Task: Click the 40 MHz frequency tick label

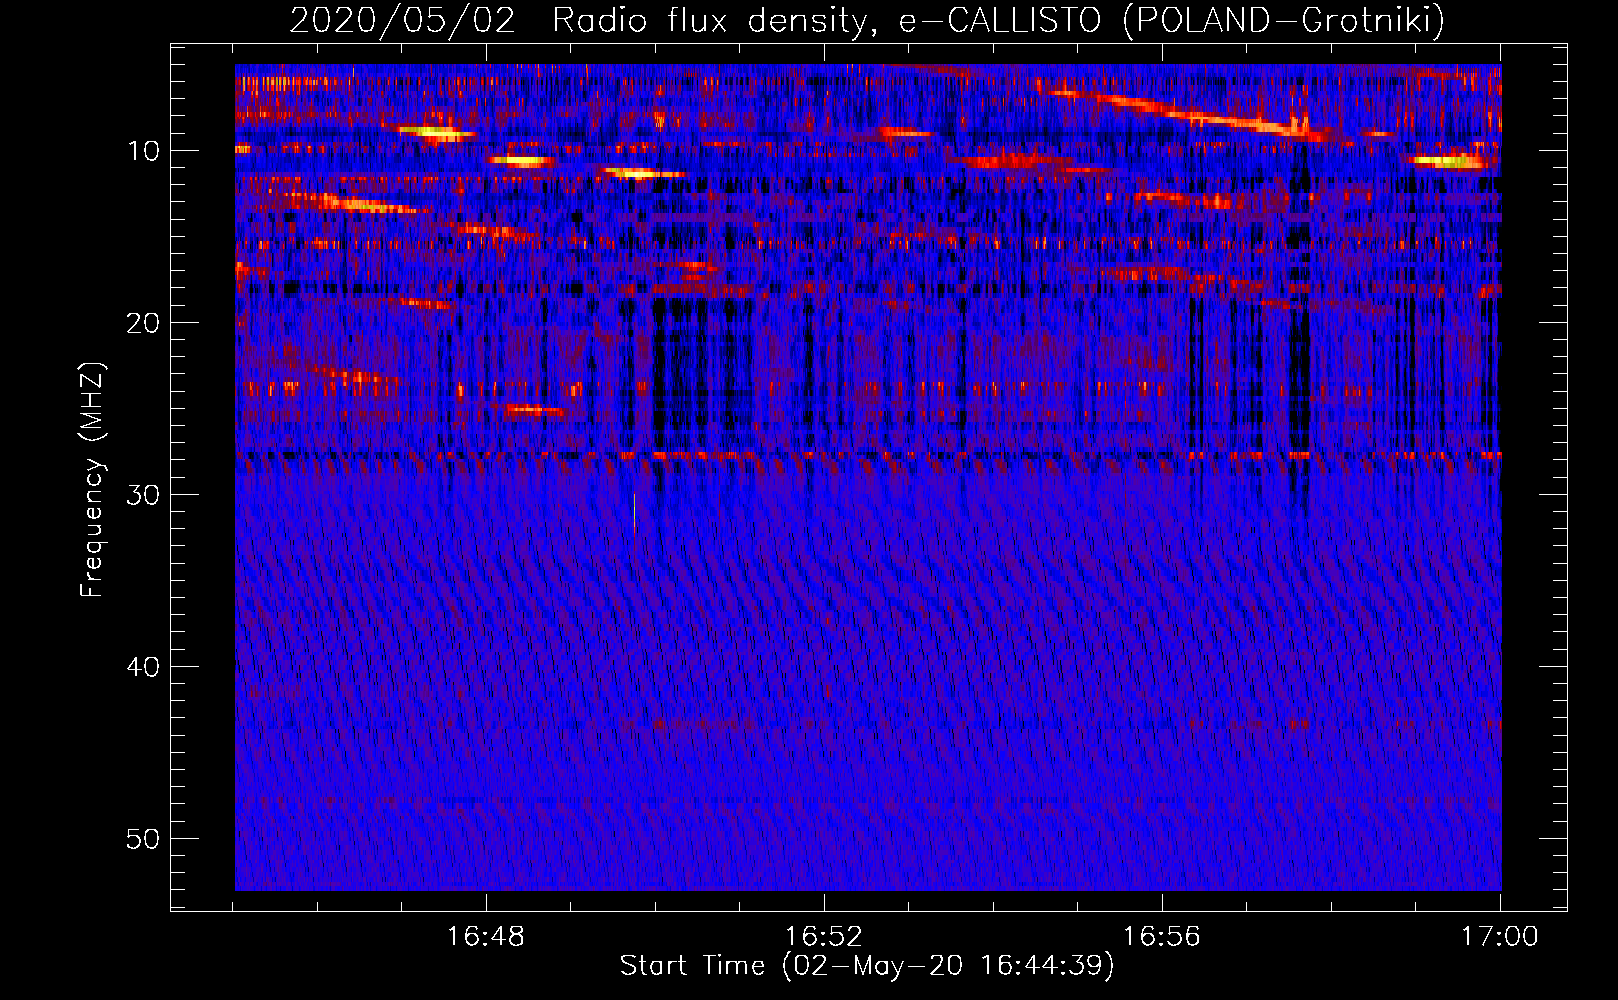Action: pos(144,667)
